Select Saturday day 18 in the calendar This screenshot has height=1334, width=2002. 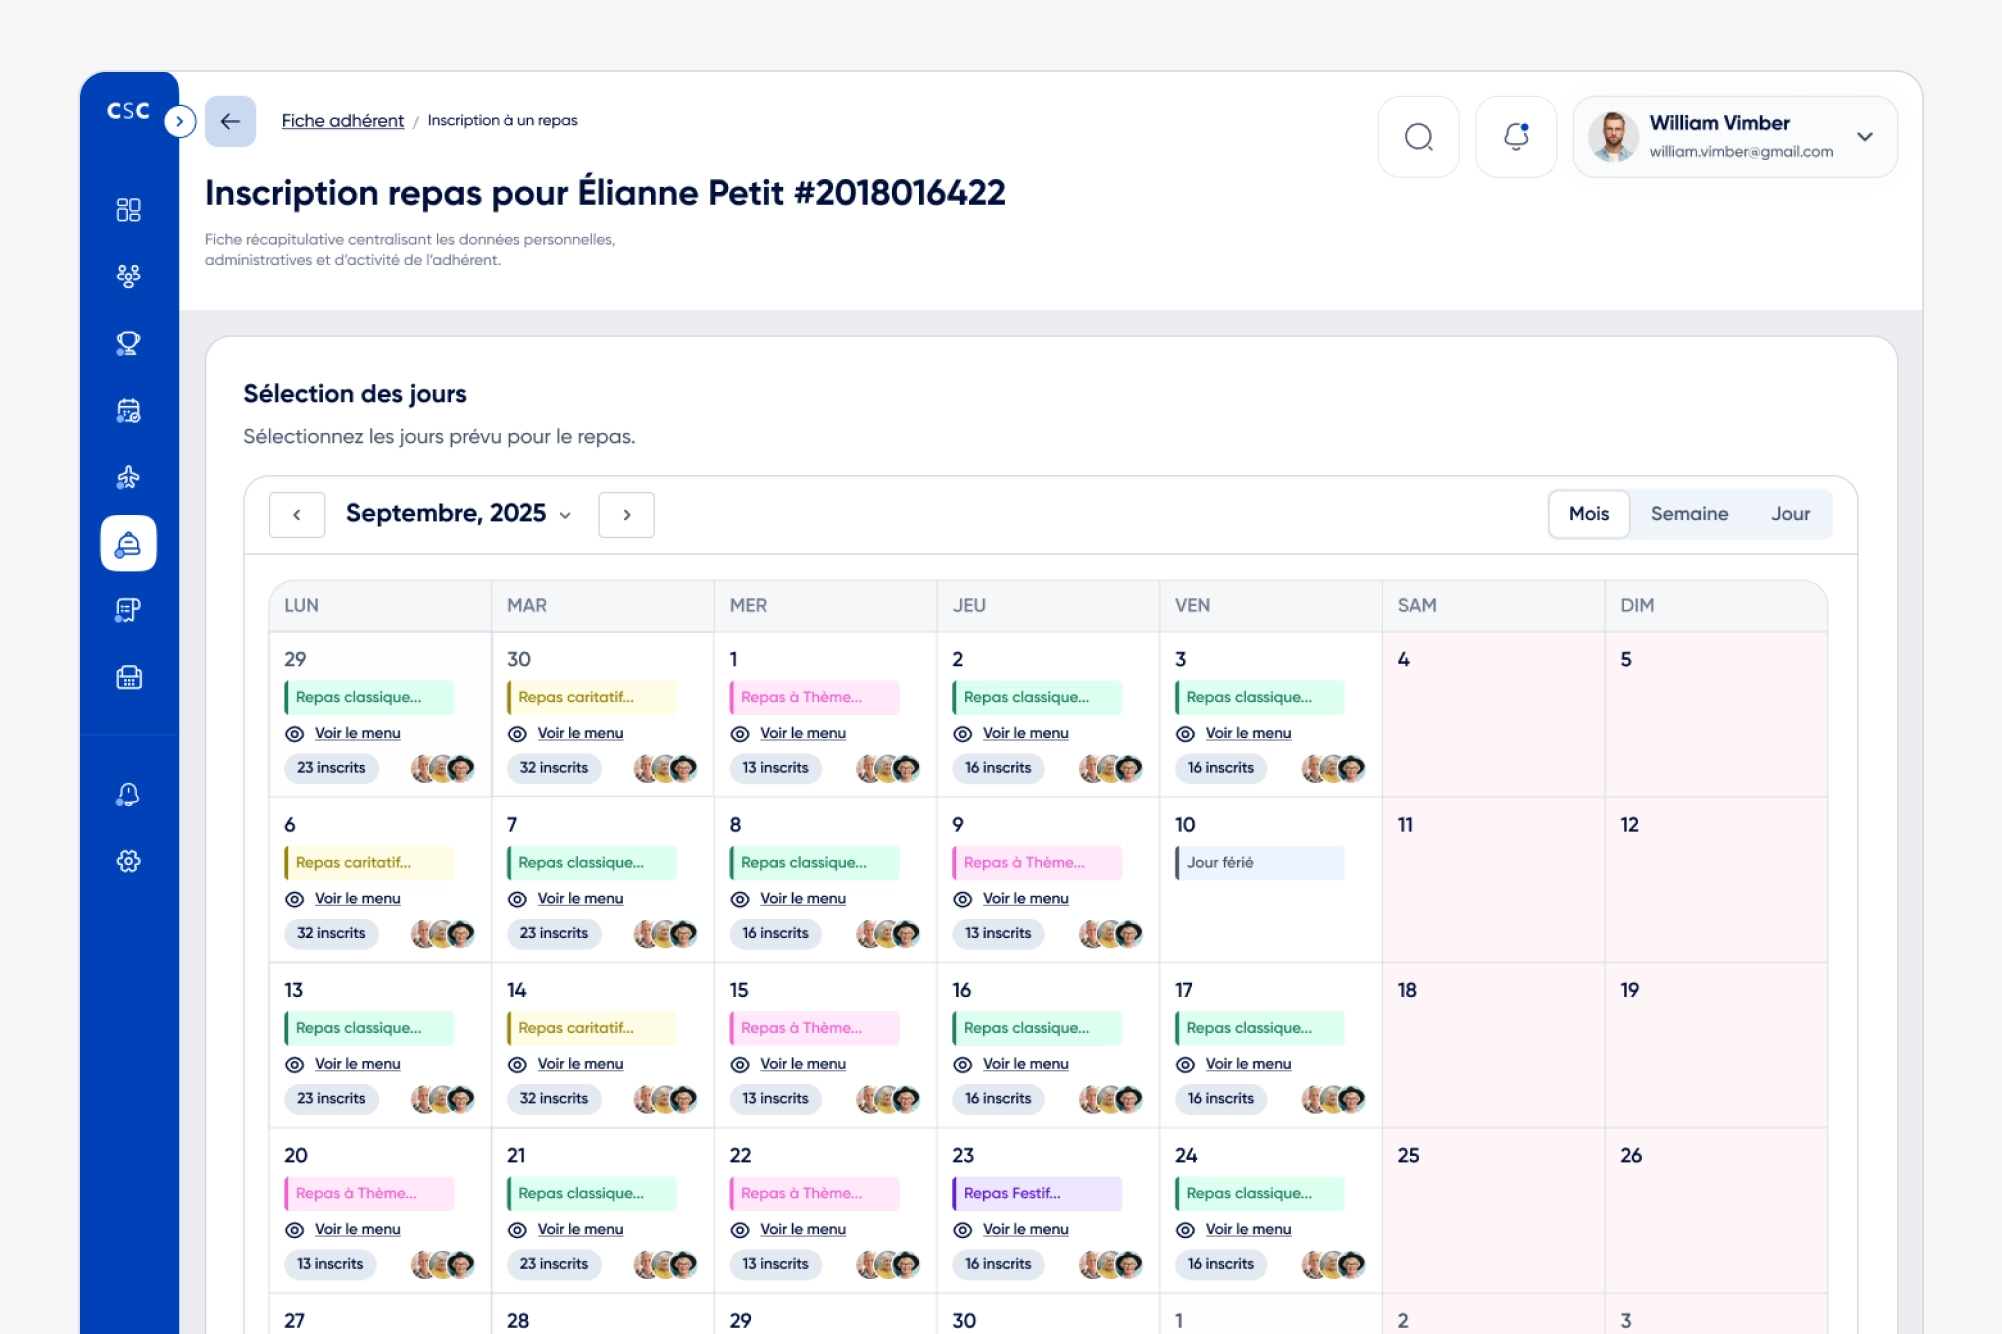(1494, 1045)
